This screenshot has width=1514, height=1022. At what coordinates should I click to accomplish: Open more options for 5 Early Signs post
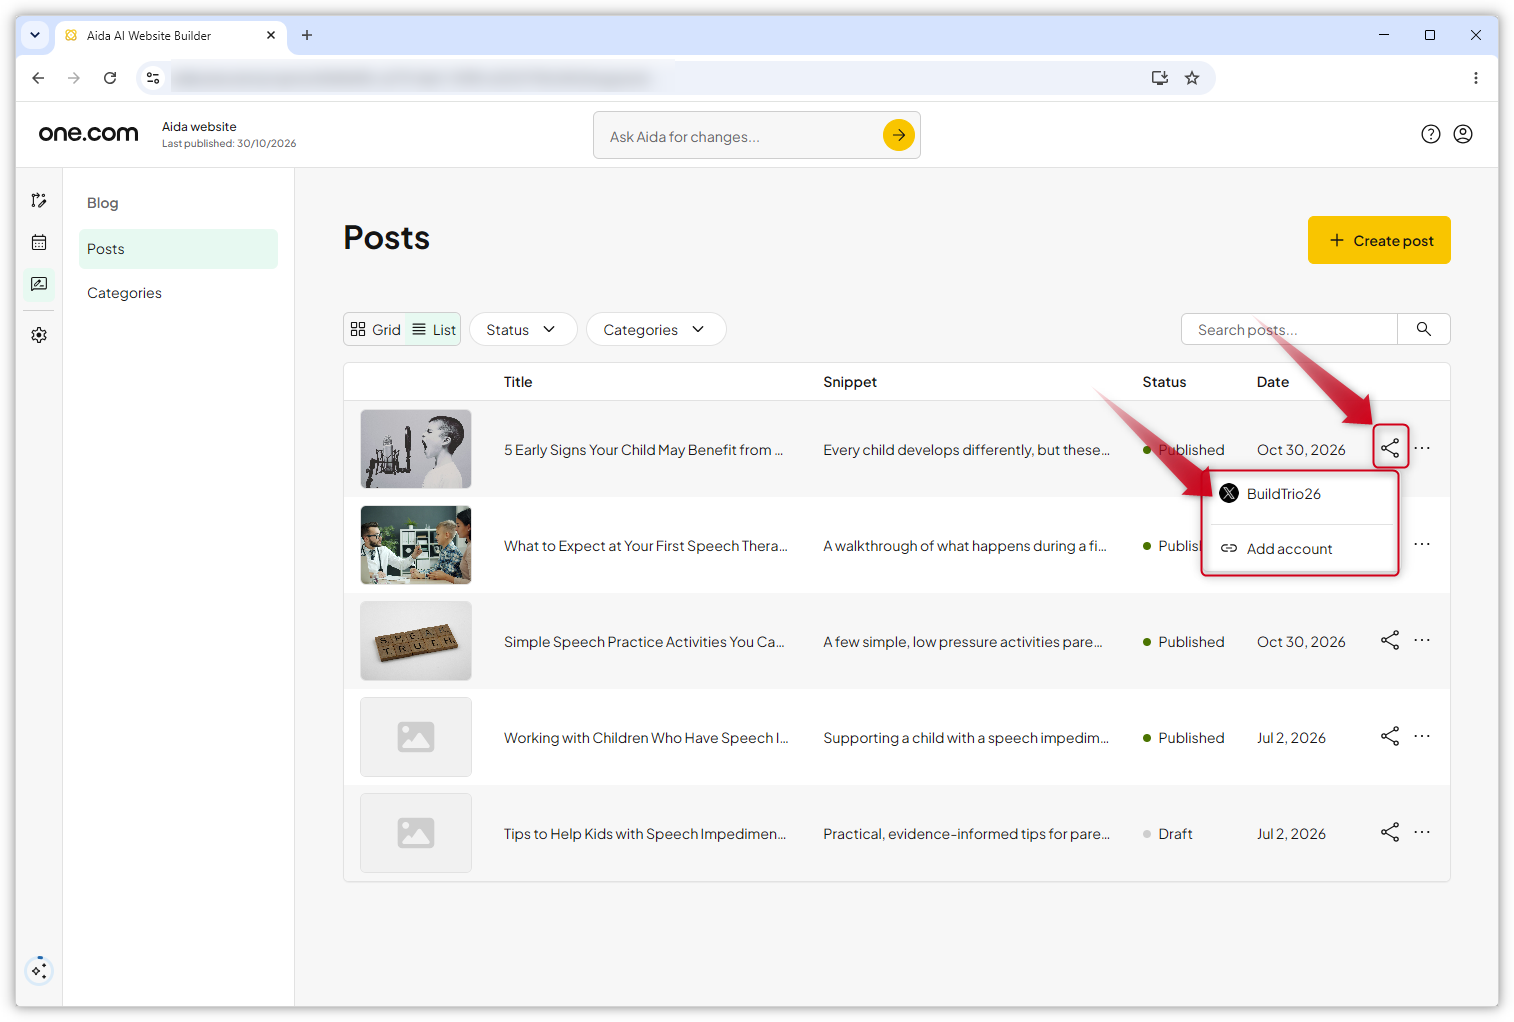coord(1422,448)
